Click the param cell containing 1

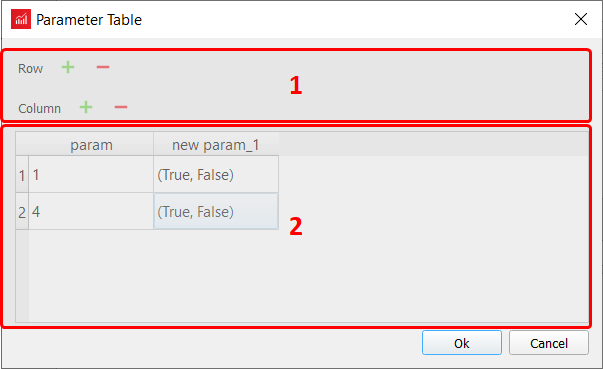(x=91, y=175)
